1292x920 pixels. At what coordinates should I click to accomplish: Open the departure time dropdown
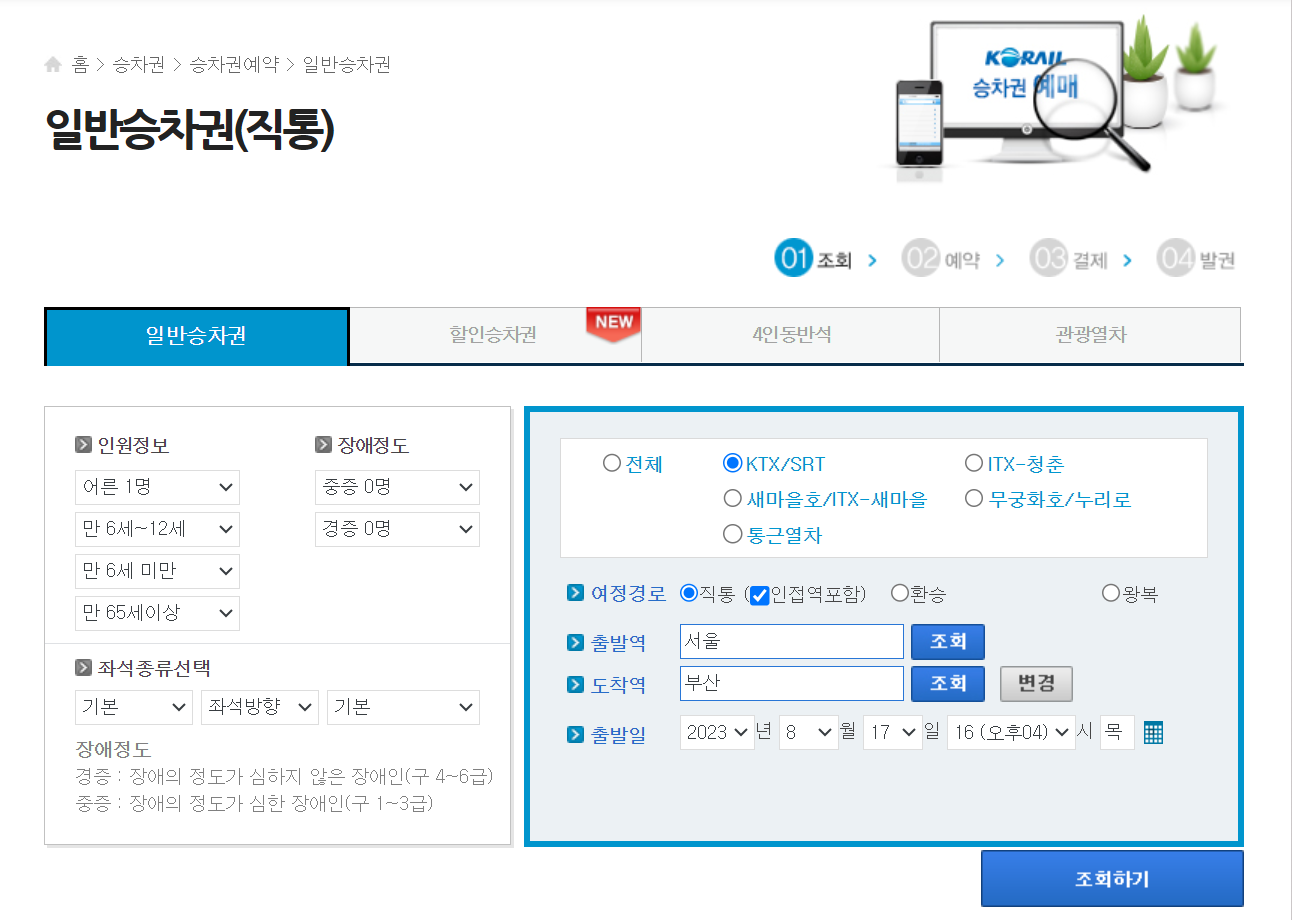[x=1011, y=732]
